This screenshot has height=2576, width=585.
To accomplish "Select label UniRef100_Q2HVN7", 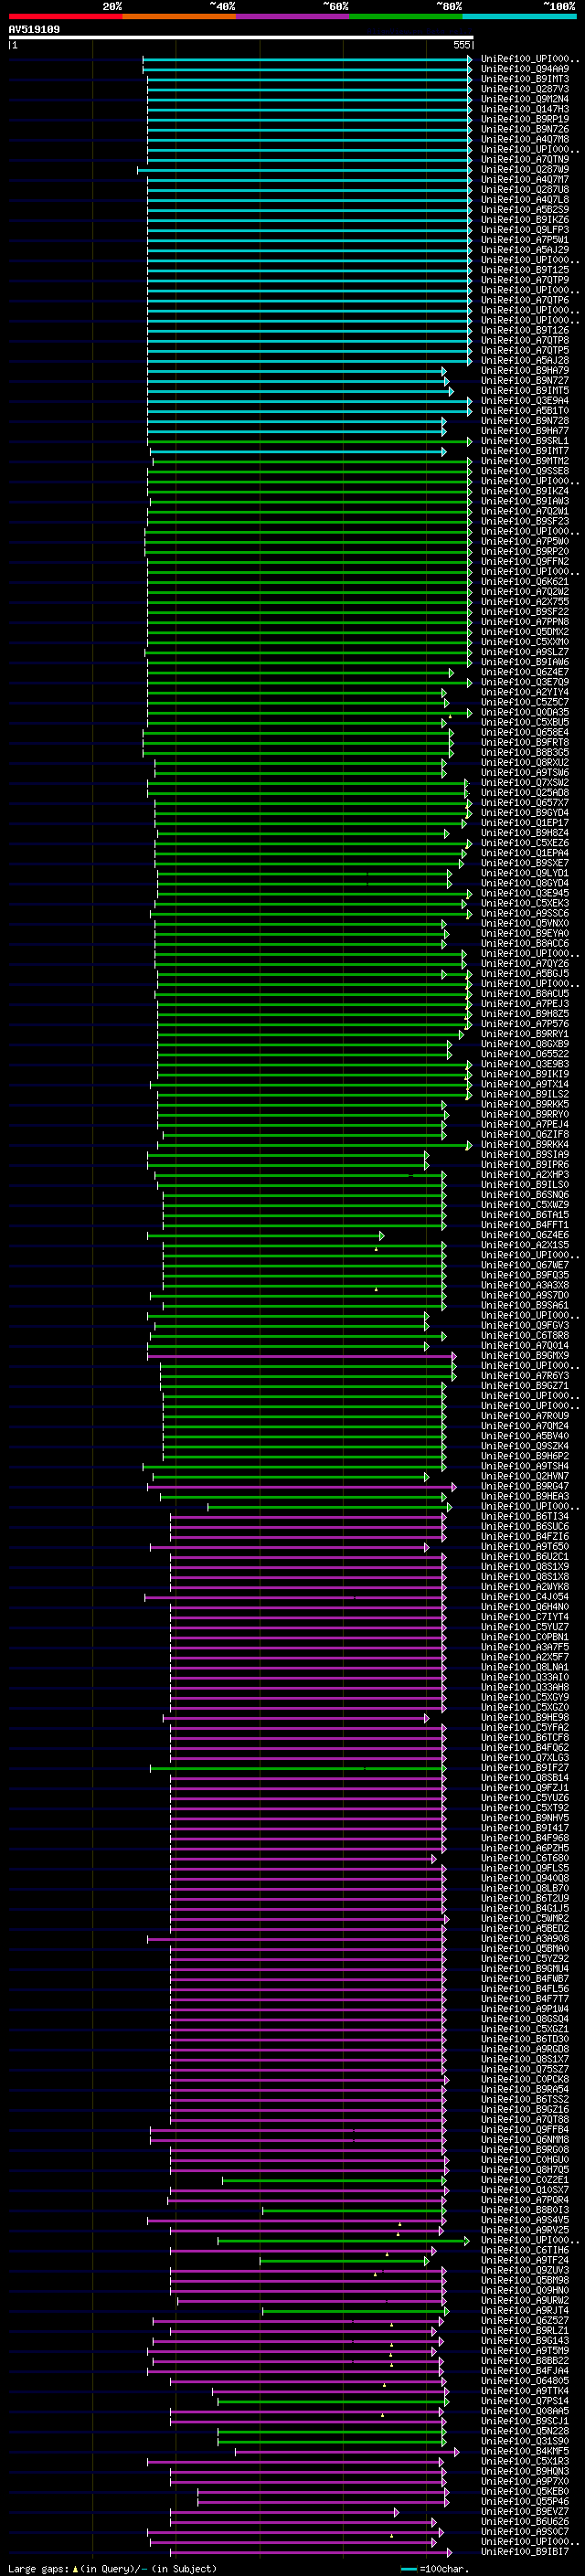I will 525,1476.
